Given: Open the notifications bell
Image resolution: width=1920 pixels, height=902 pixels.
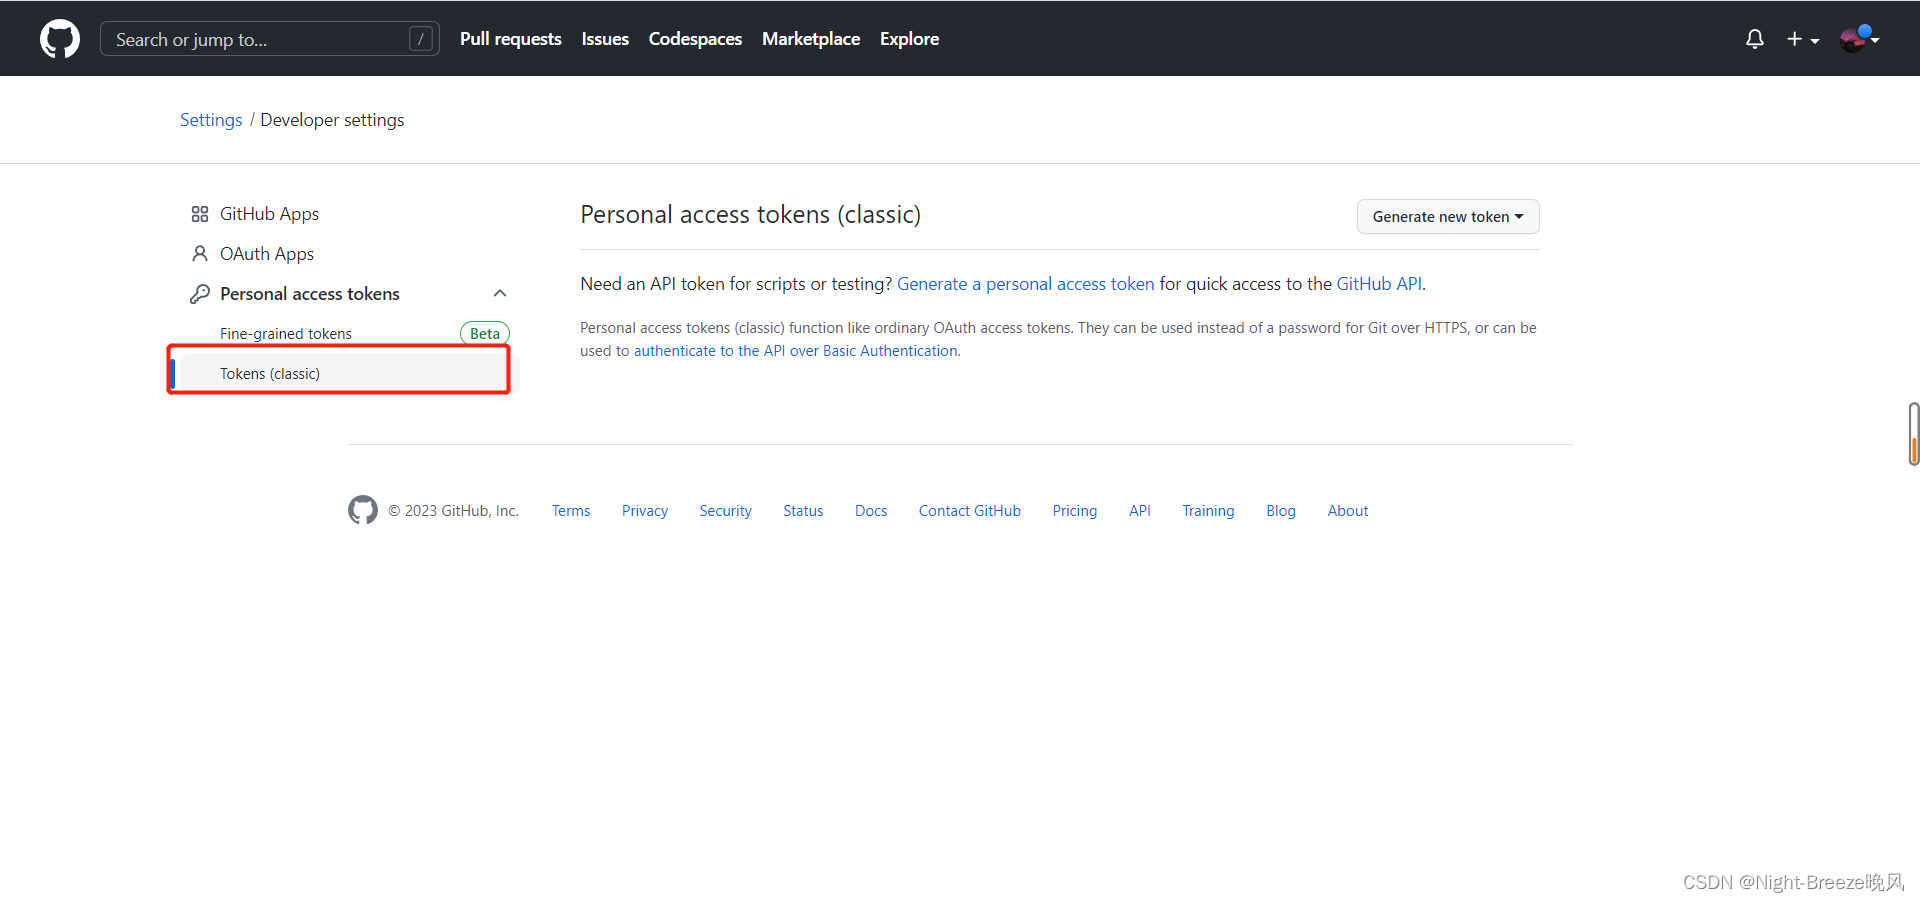Looking at the screenshot, I should click(1755, 39).
